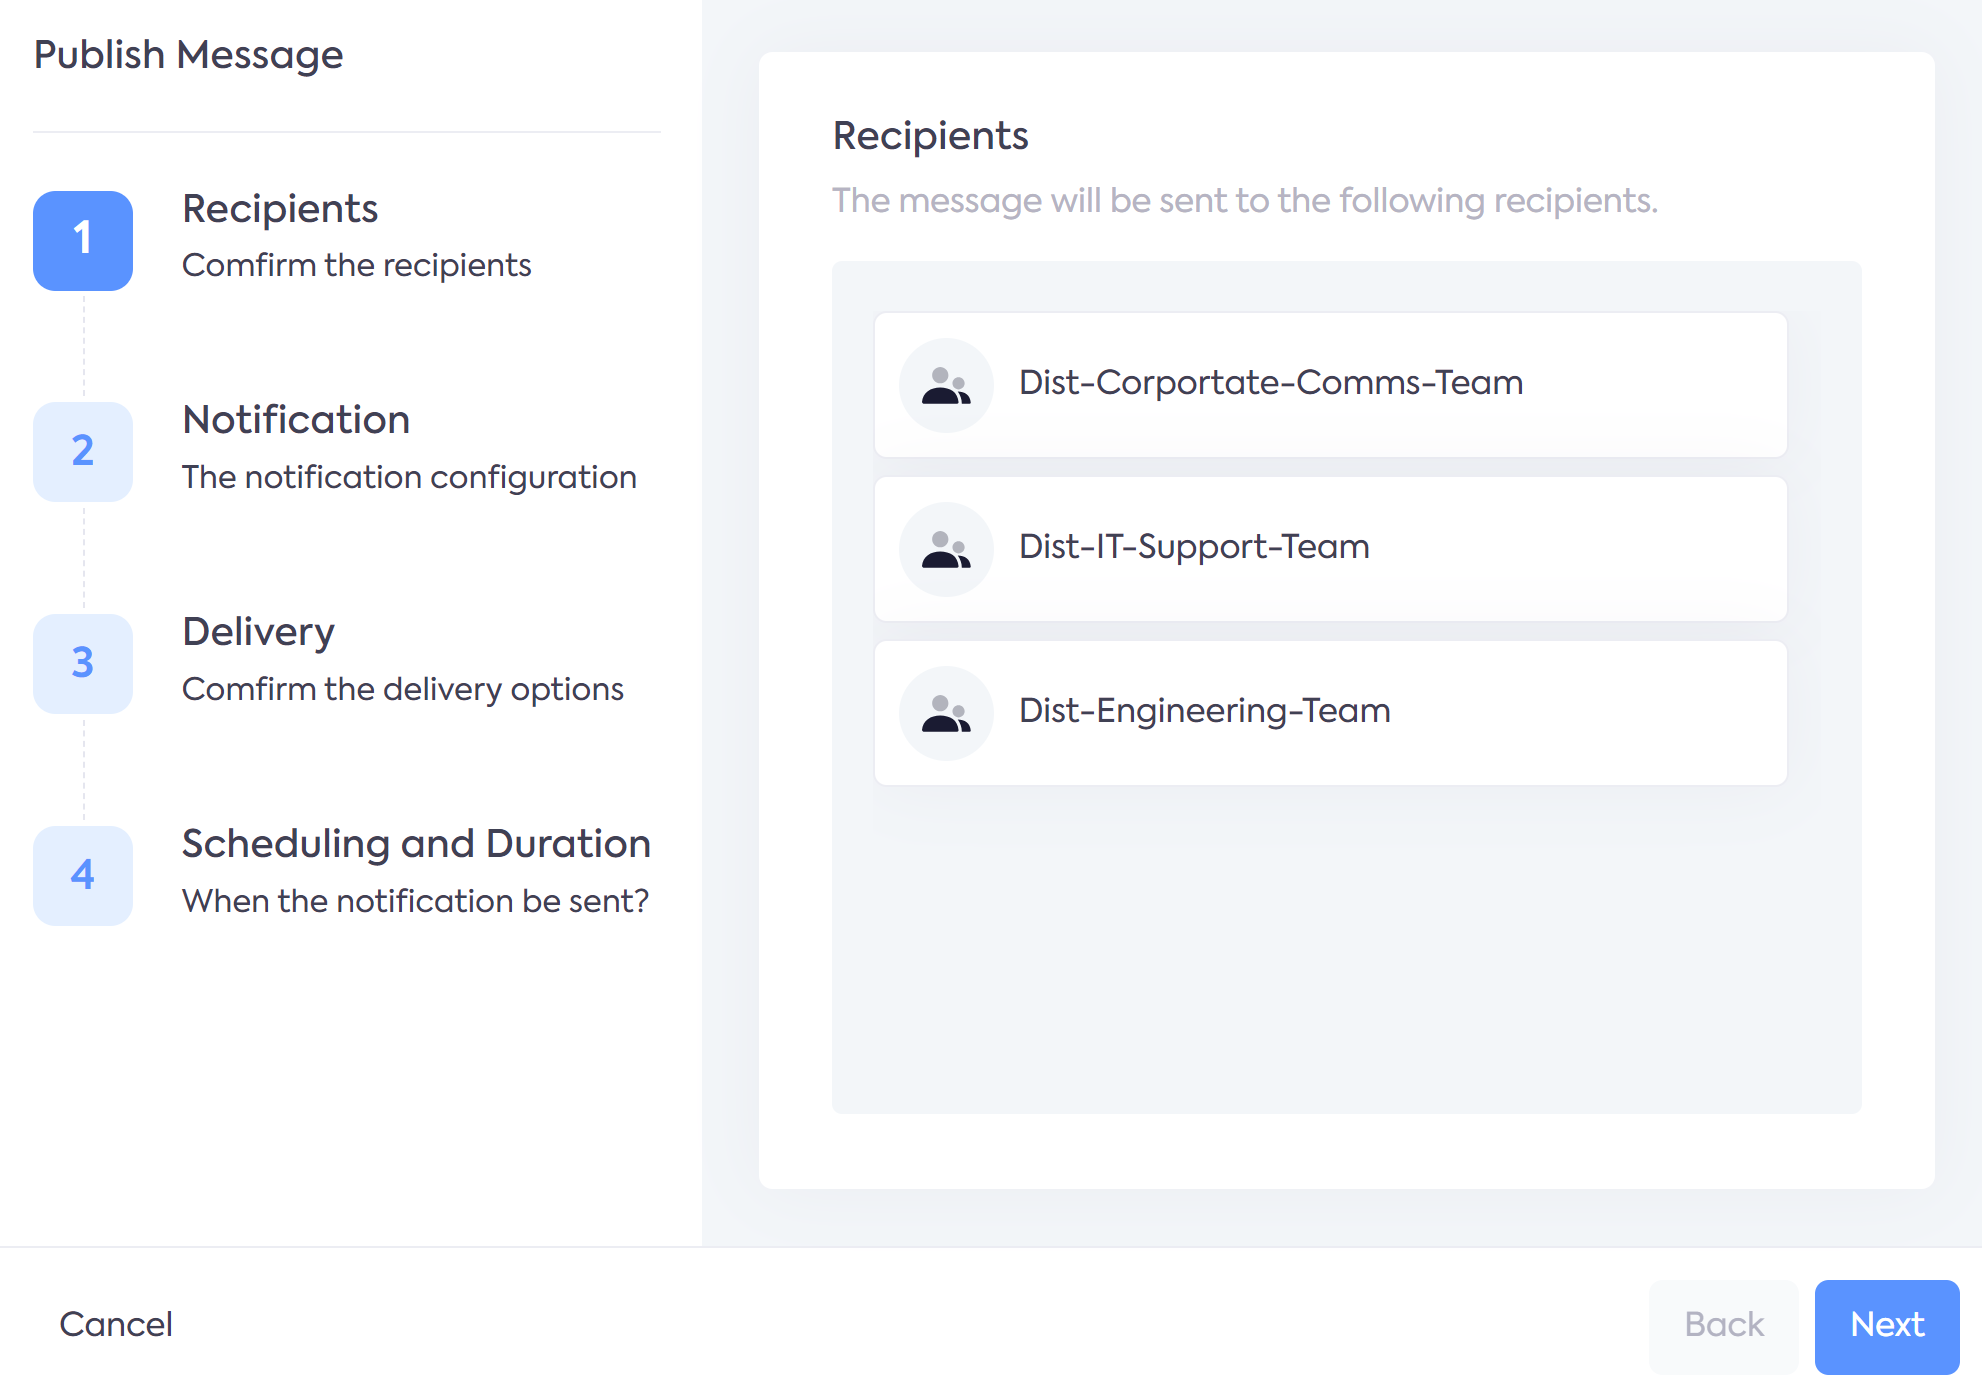The height and width of the screenshot is (1400, 1982).
Task: Click group icon for Dist-Corportate-Comms-Team
Action: (x=945, y=385)
